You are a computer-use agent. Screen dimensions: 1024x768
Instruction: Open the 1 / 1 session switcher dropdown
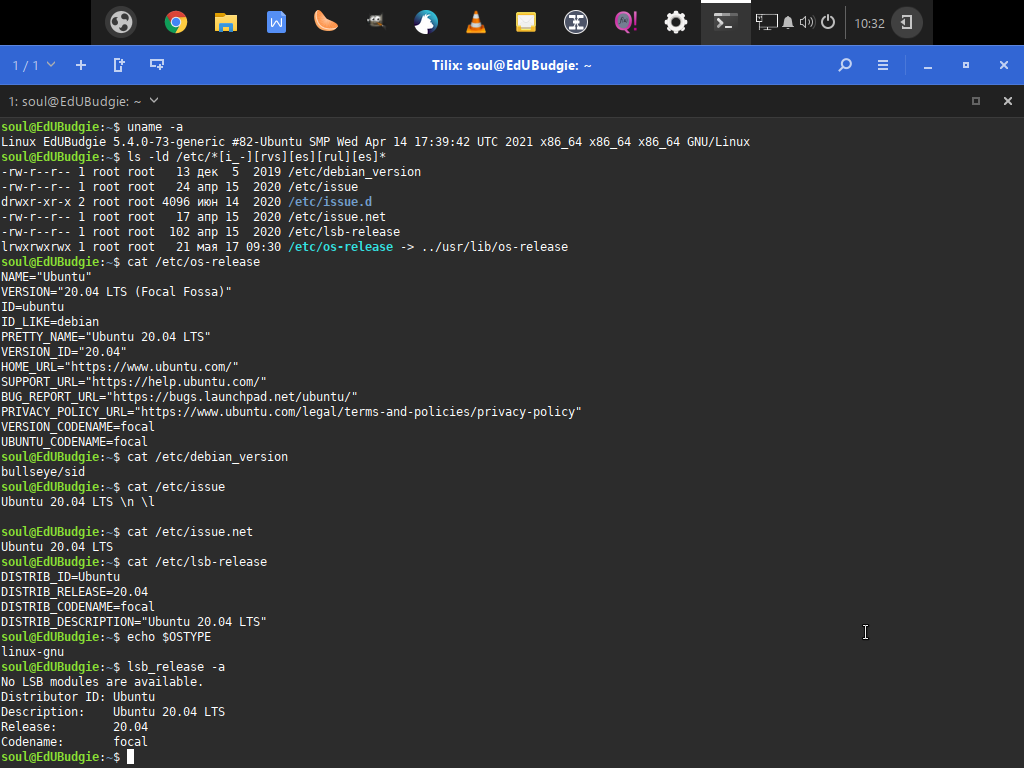[x=33, y=65]
